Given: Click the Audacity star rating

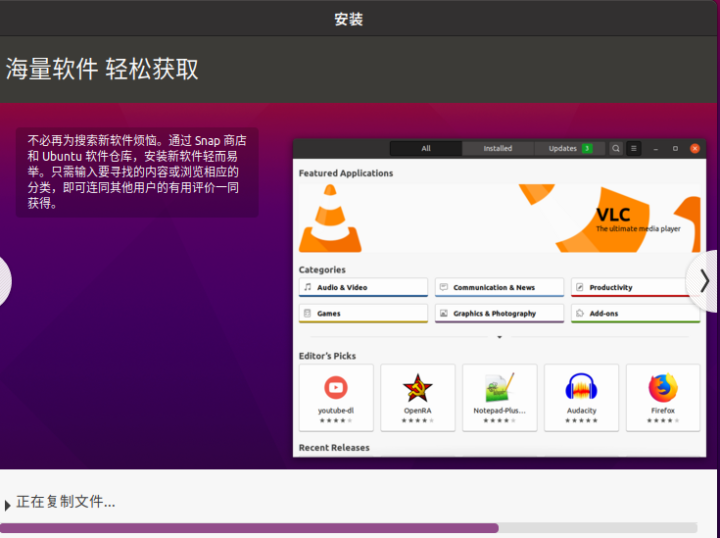Looking at the screenshot, I should [581, 420].
